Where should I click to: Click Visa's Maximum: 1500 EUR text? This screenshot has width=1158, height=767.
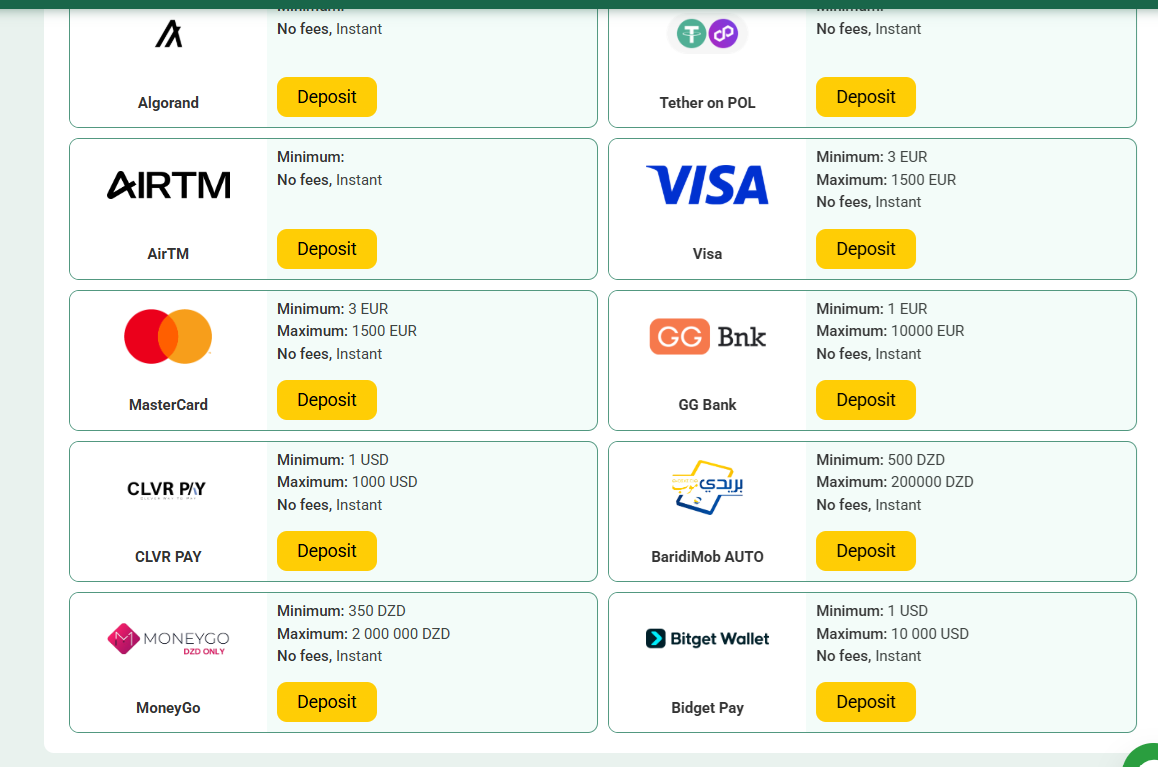(886, 180)
